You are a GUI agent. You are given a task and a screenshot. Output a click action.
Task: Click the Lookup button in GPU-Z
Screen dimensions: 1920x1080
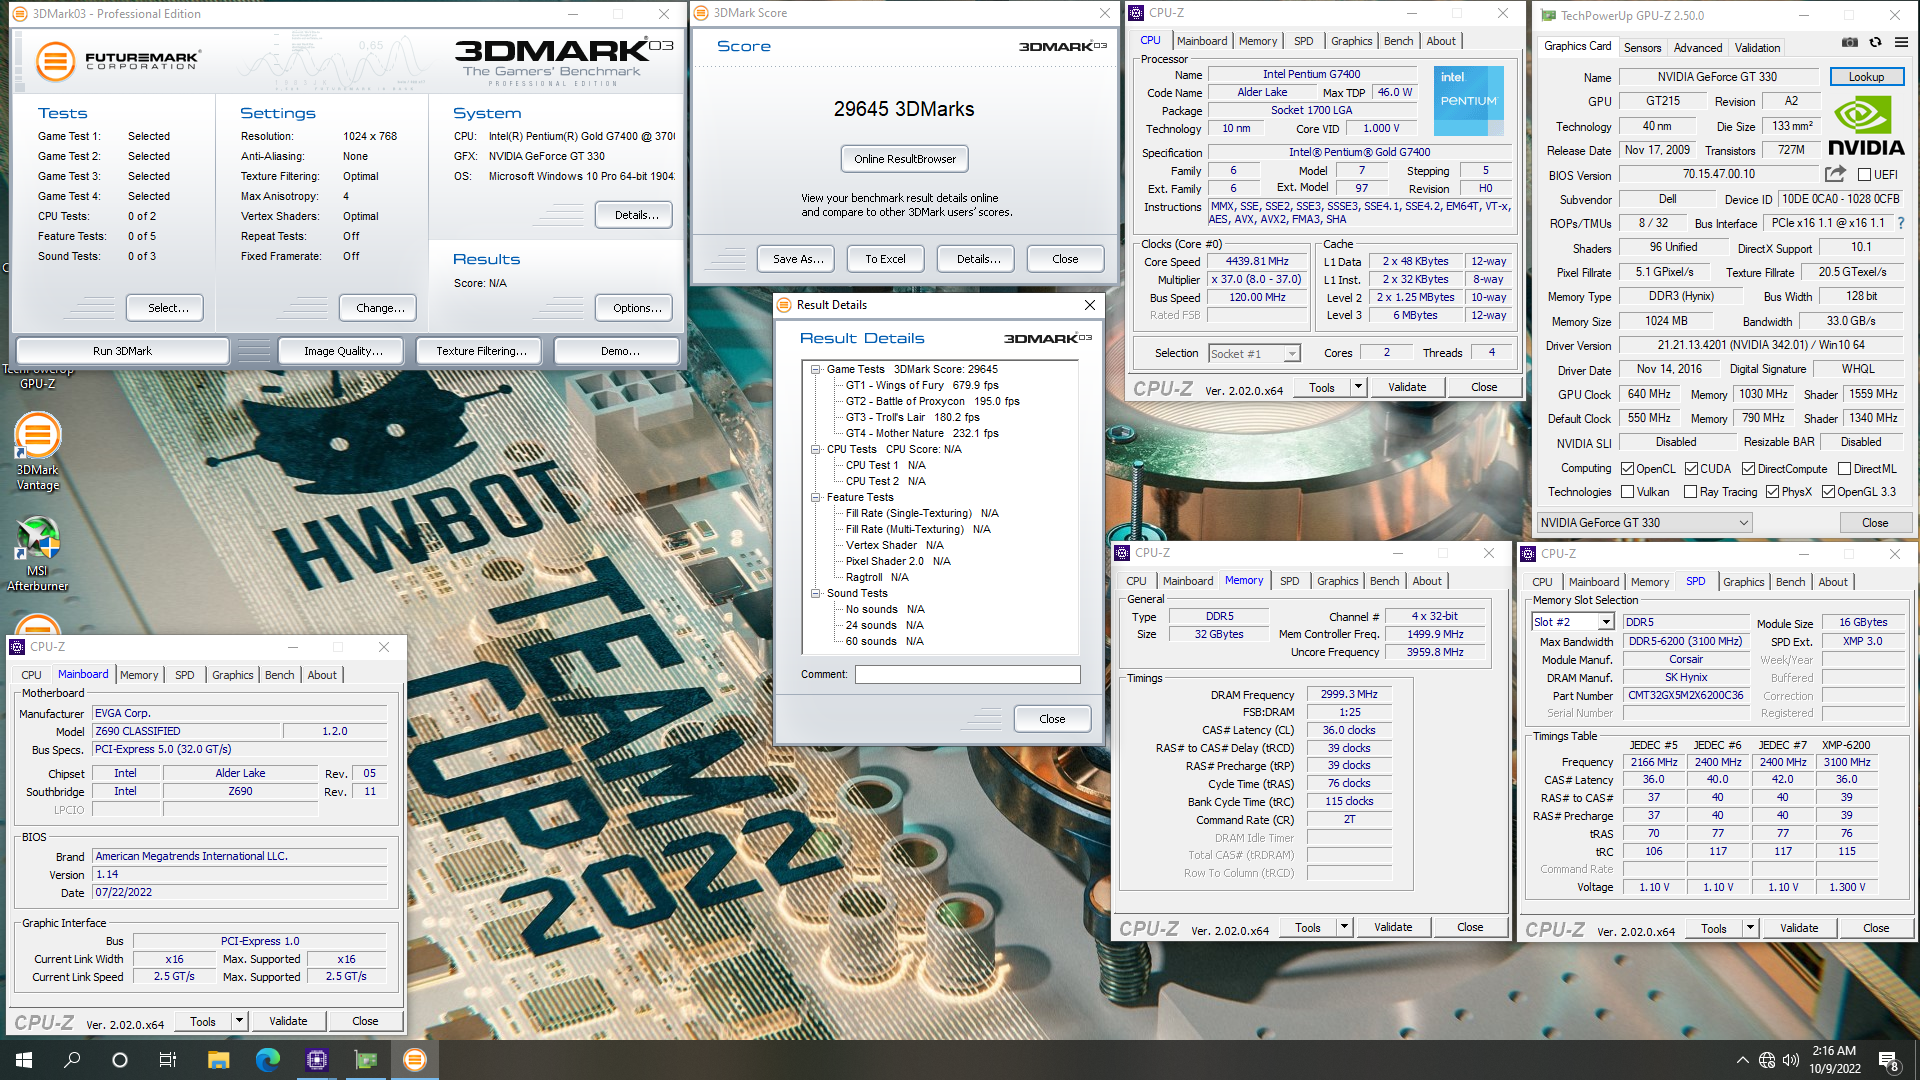(x=1866, y=77)
